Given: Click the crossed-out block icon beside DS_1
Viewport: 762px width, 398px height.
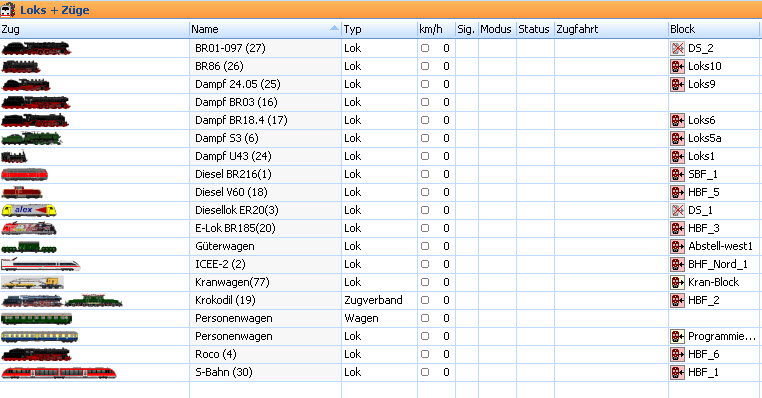Looking at the screenshot, I should pos(677,210).
